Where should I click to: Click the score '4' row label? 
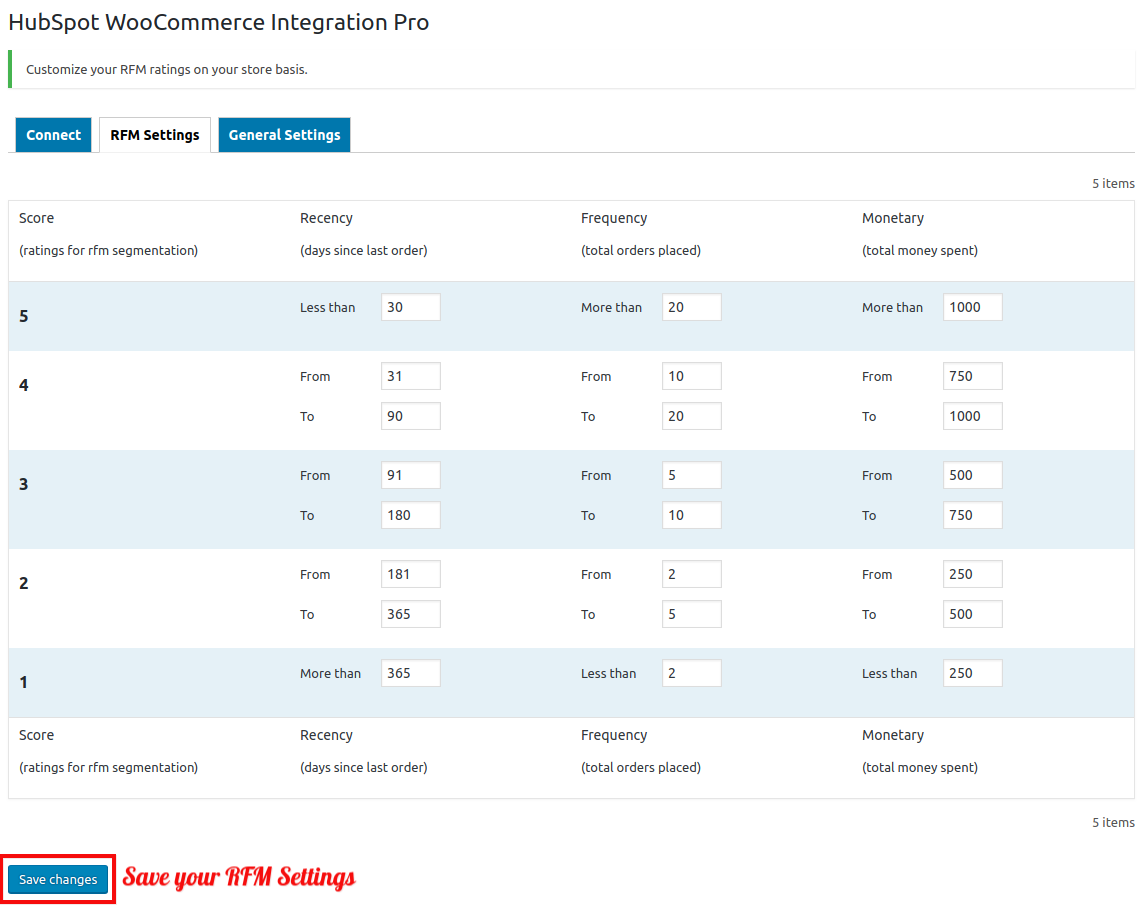(24, 386)
